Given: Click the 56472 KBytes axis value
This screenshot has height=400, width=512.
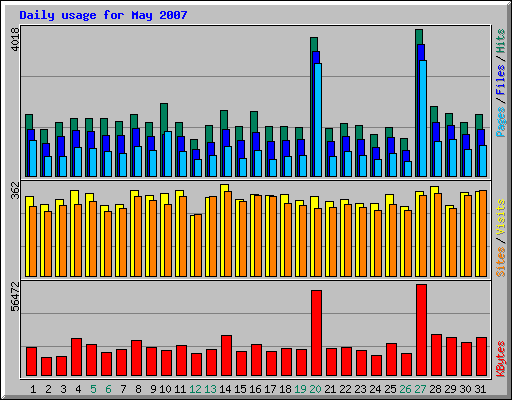Looking at the screenshot, I should (x=15, y=296).
